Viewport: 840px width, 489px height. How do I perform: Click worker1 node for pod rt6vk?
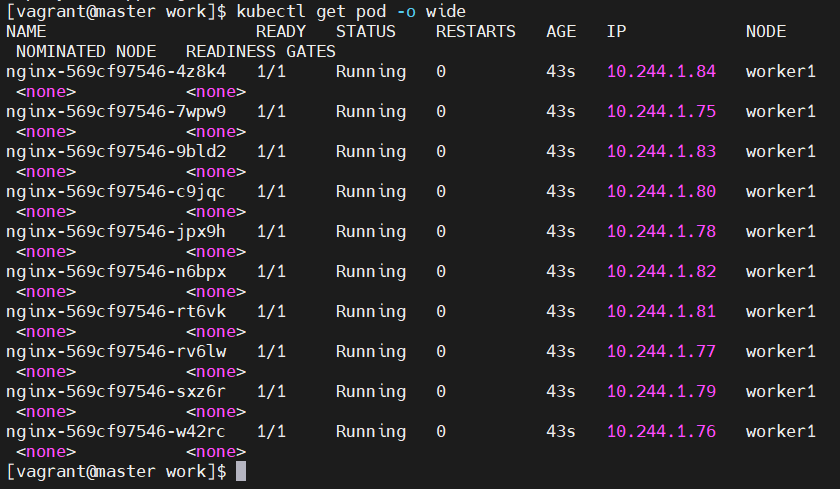(x=781, y=311)
